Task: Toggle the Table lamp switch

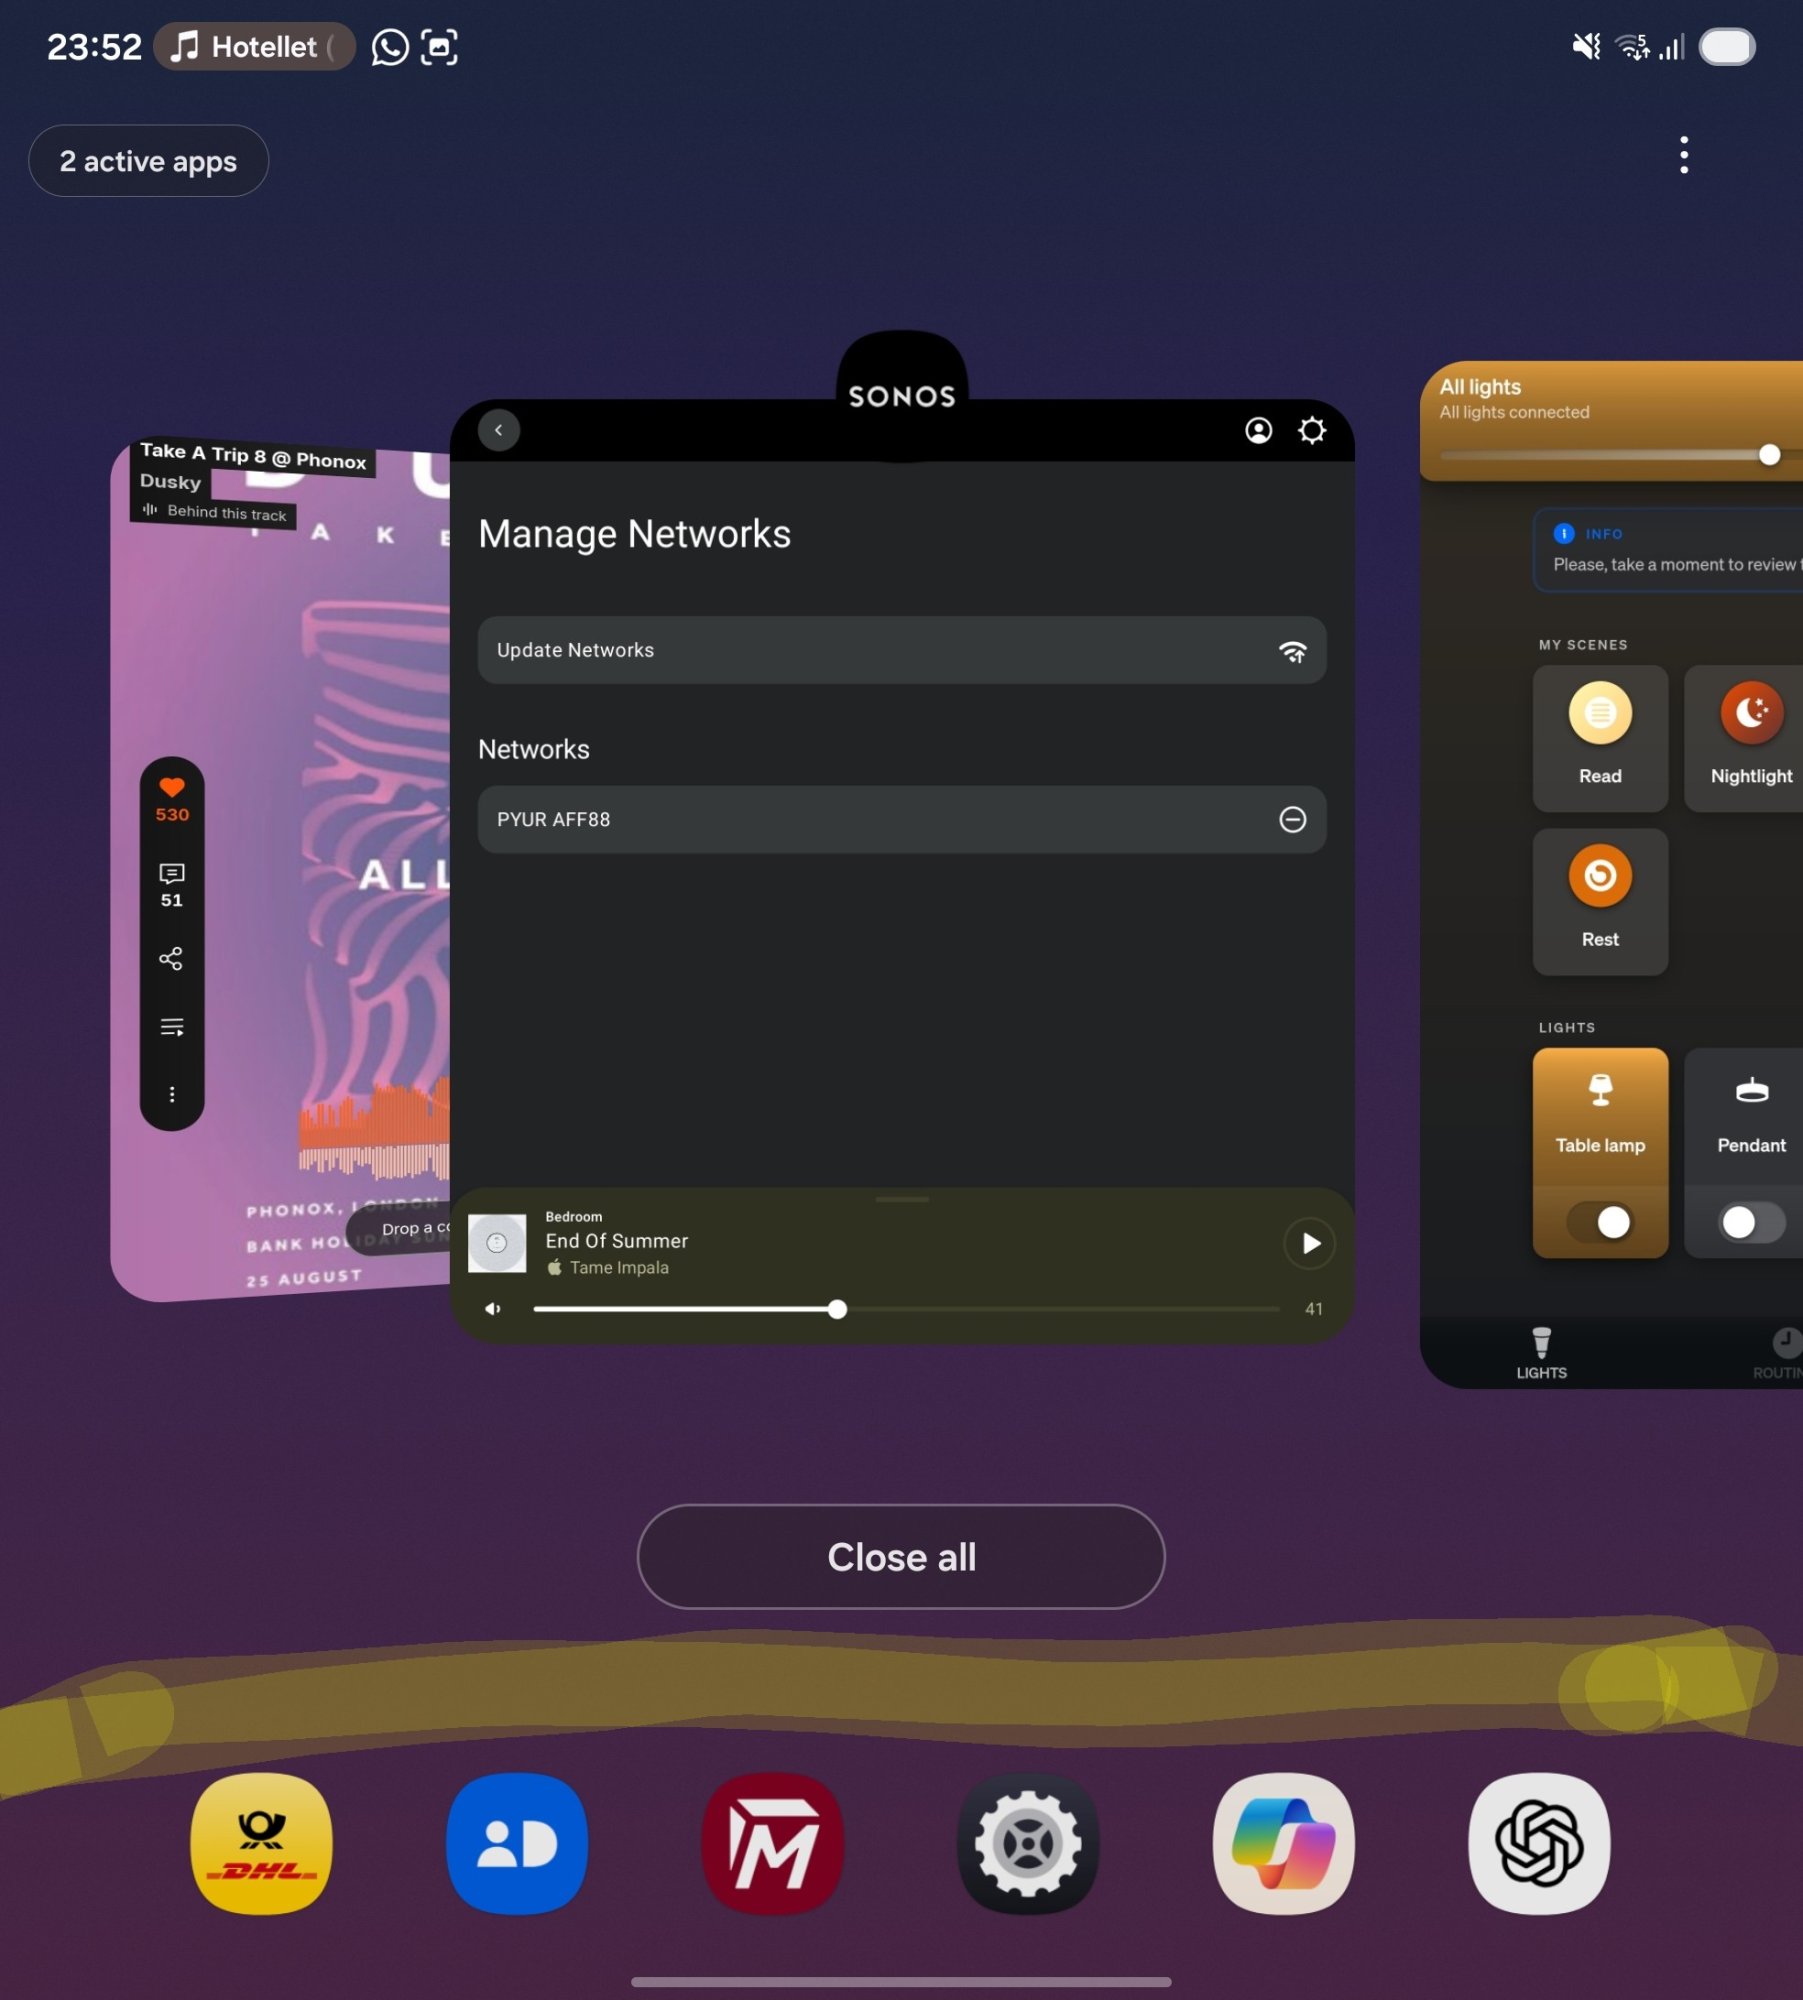Action: point(1600,1222)
